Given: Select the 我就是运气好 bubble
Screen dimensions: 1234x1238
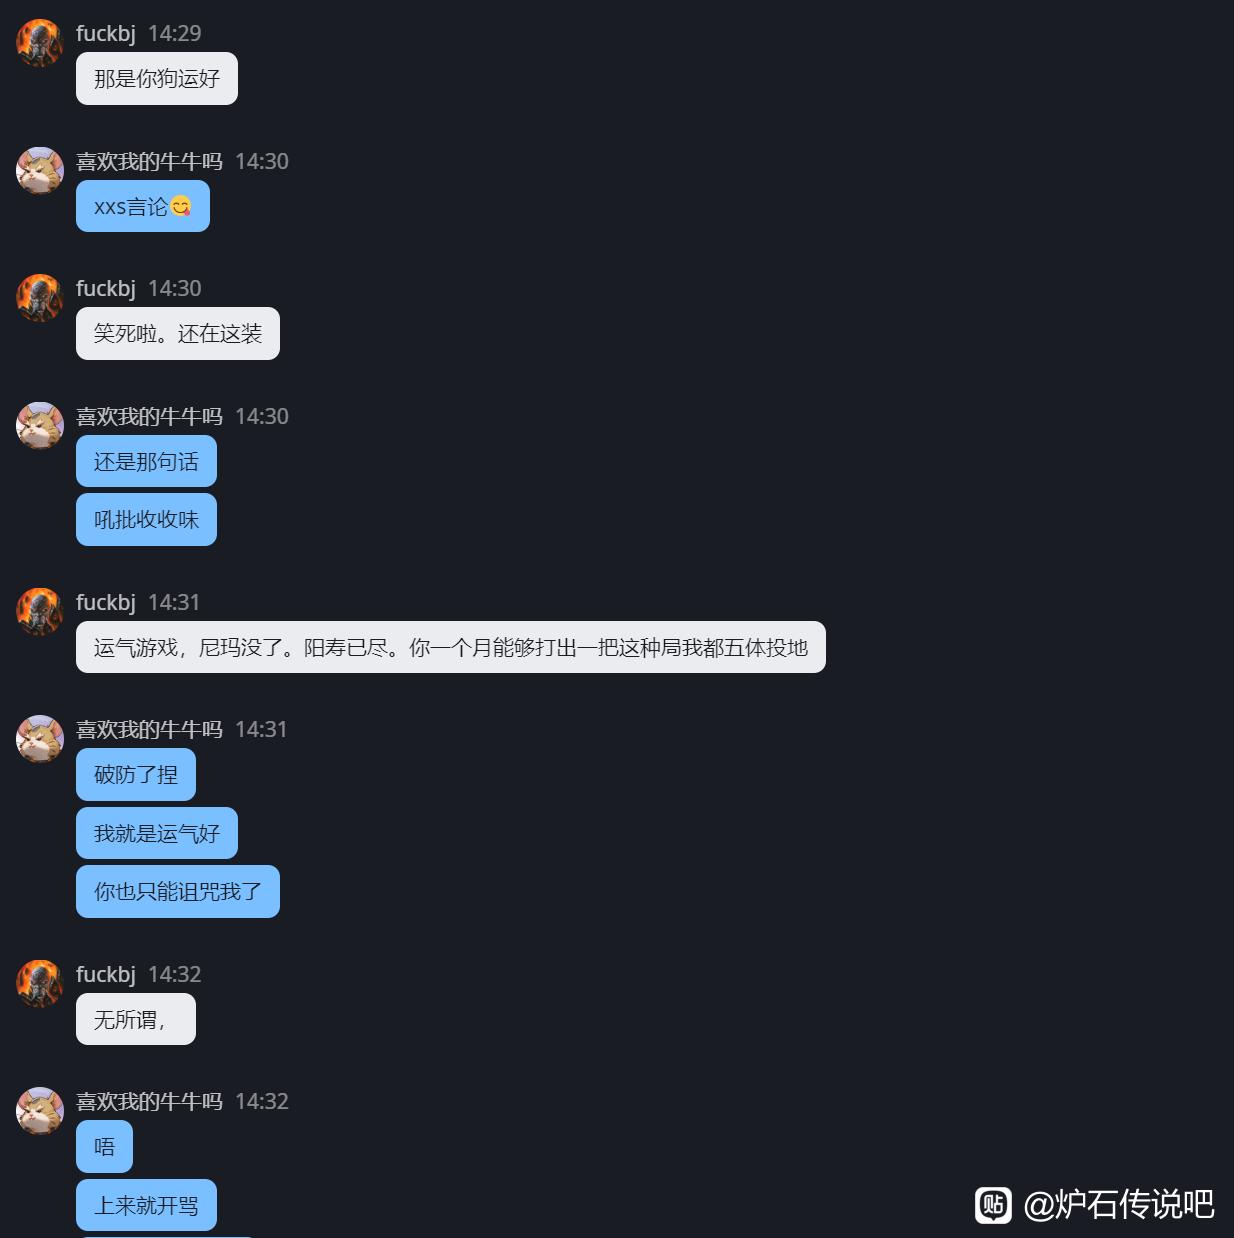Looking at the screenshot, I should (157, 833).
